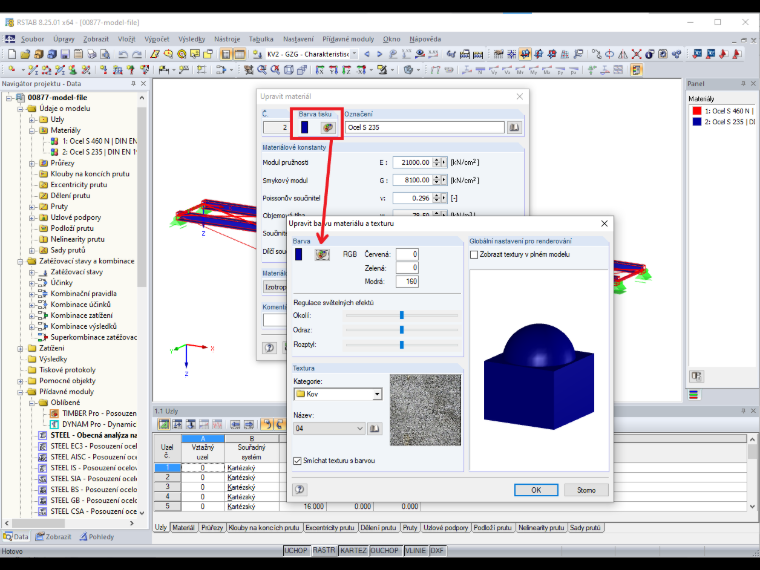The height and width of the screenshot is (570, 760).
Task: Enable Zobrazit textury v plném modelu
Action: pos(474,254)
